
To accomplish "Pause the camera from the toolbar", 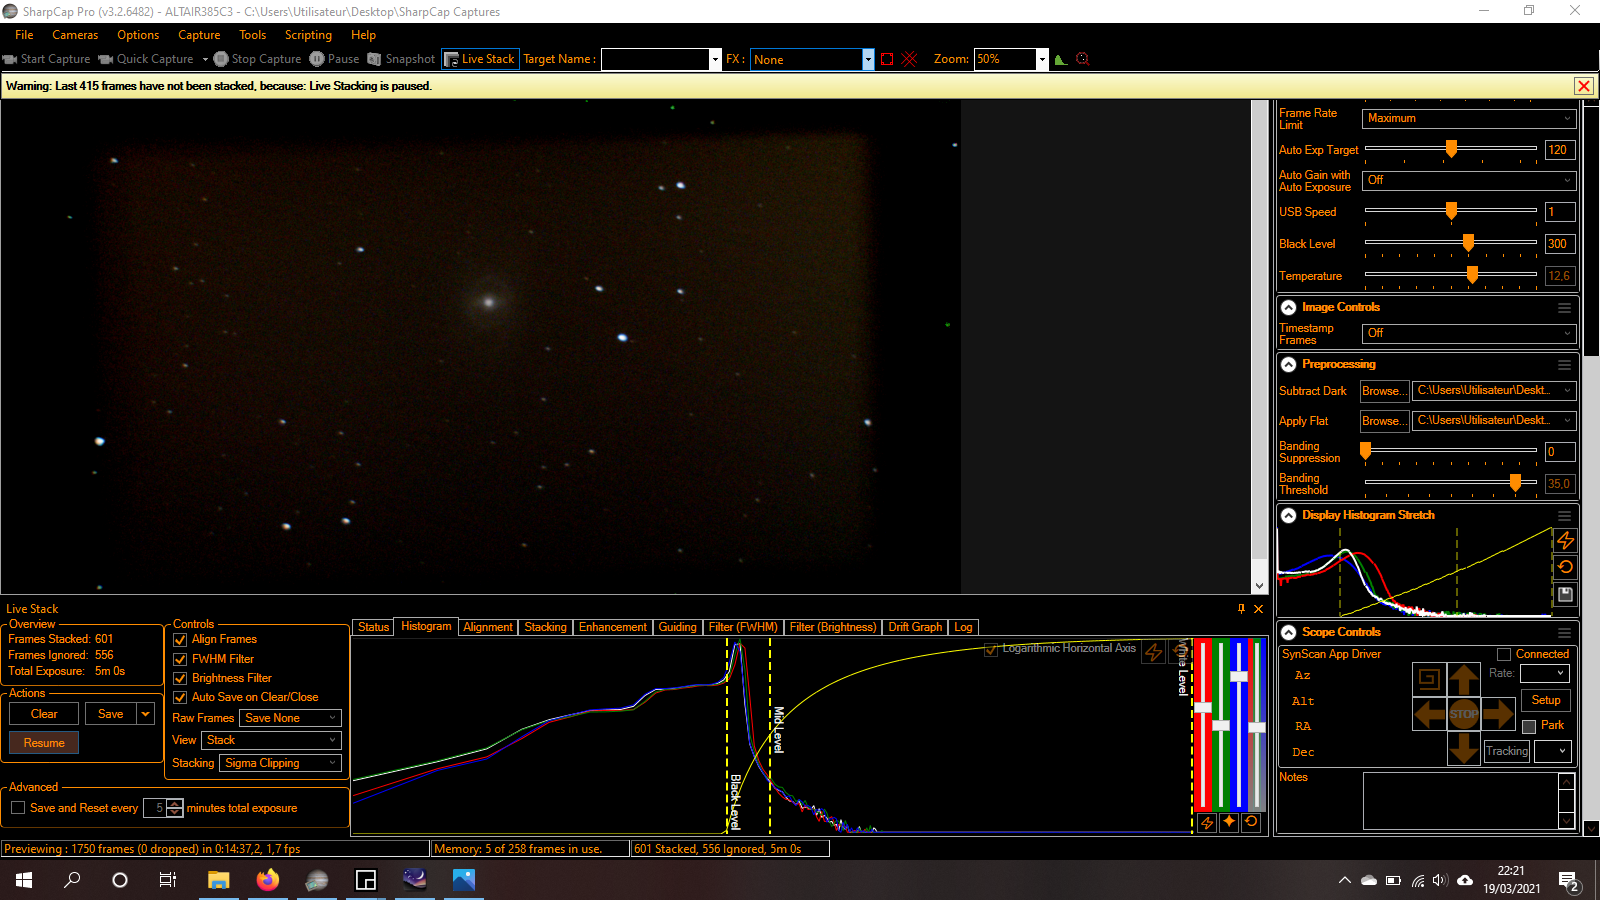I will pyautogui.click(x=334, y=59).
